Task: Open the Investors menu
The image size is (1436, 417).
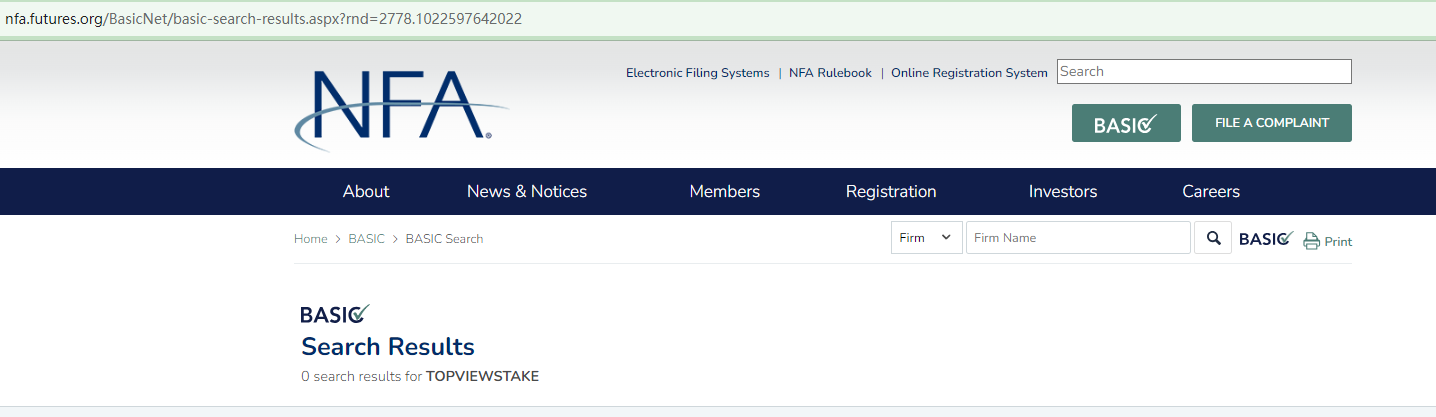Action: [1062, 191]
